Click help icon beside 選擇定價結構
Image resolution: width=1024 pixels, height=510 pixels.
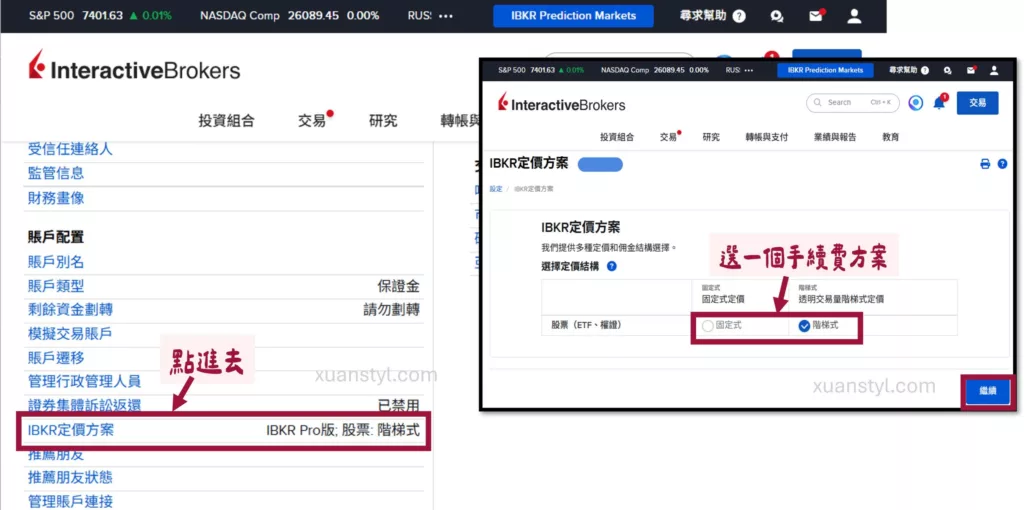pos(611,266)
